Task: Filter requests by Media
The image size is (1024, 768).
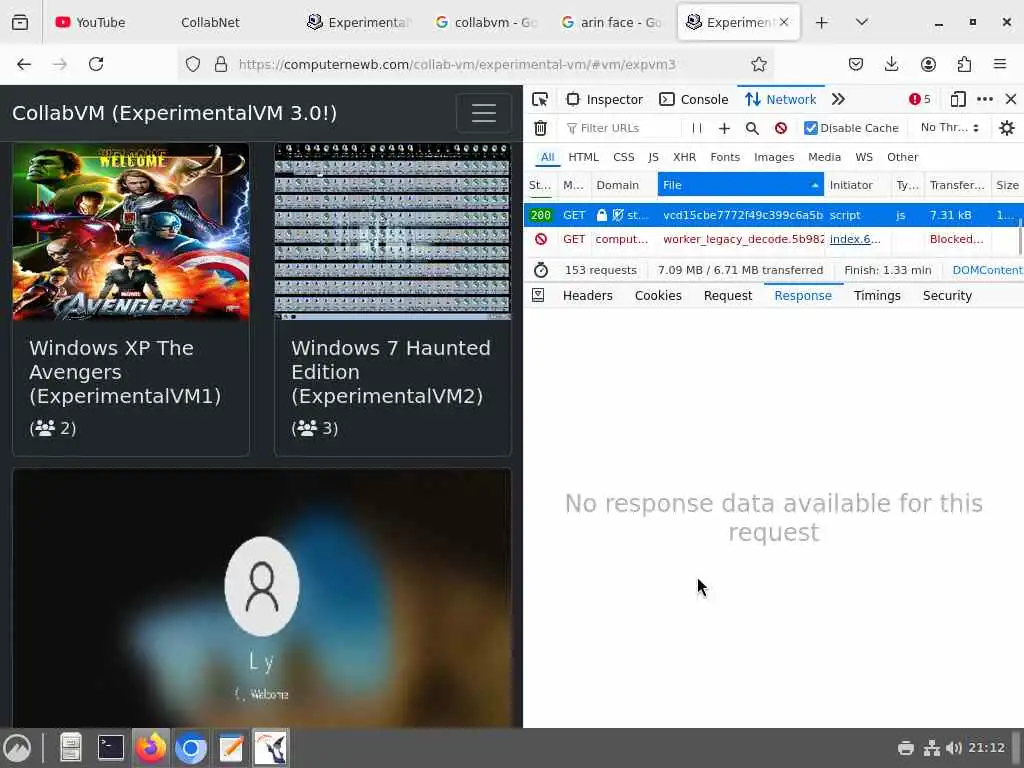Action: click(x=824, y=157)
